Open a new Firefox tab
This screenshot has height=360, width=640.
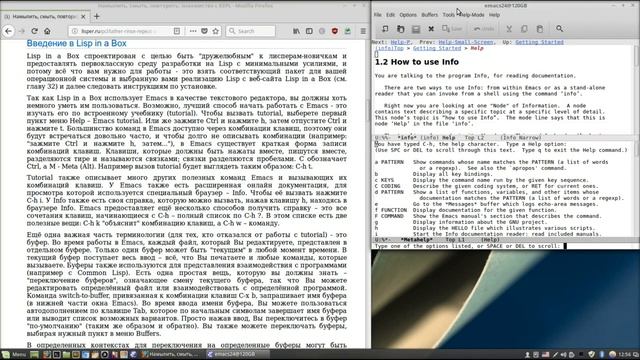point(97,16)
